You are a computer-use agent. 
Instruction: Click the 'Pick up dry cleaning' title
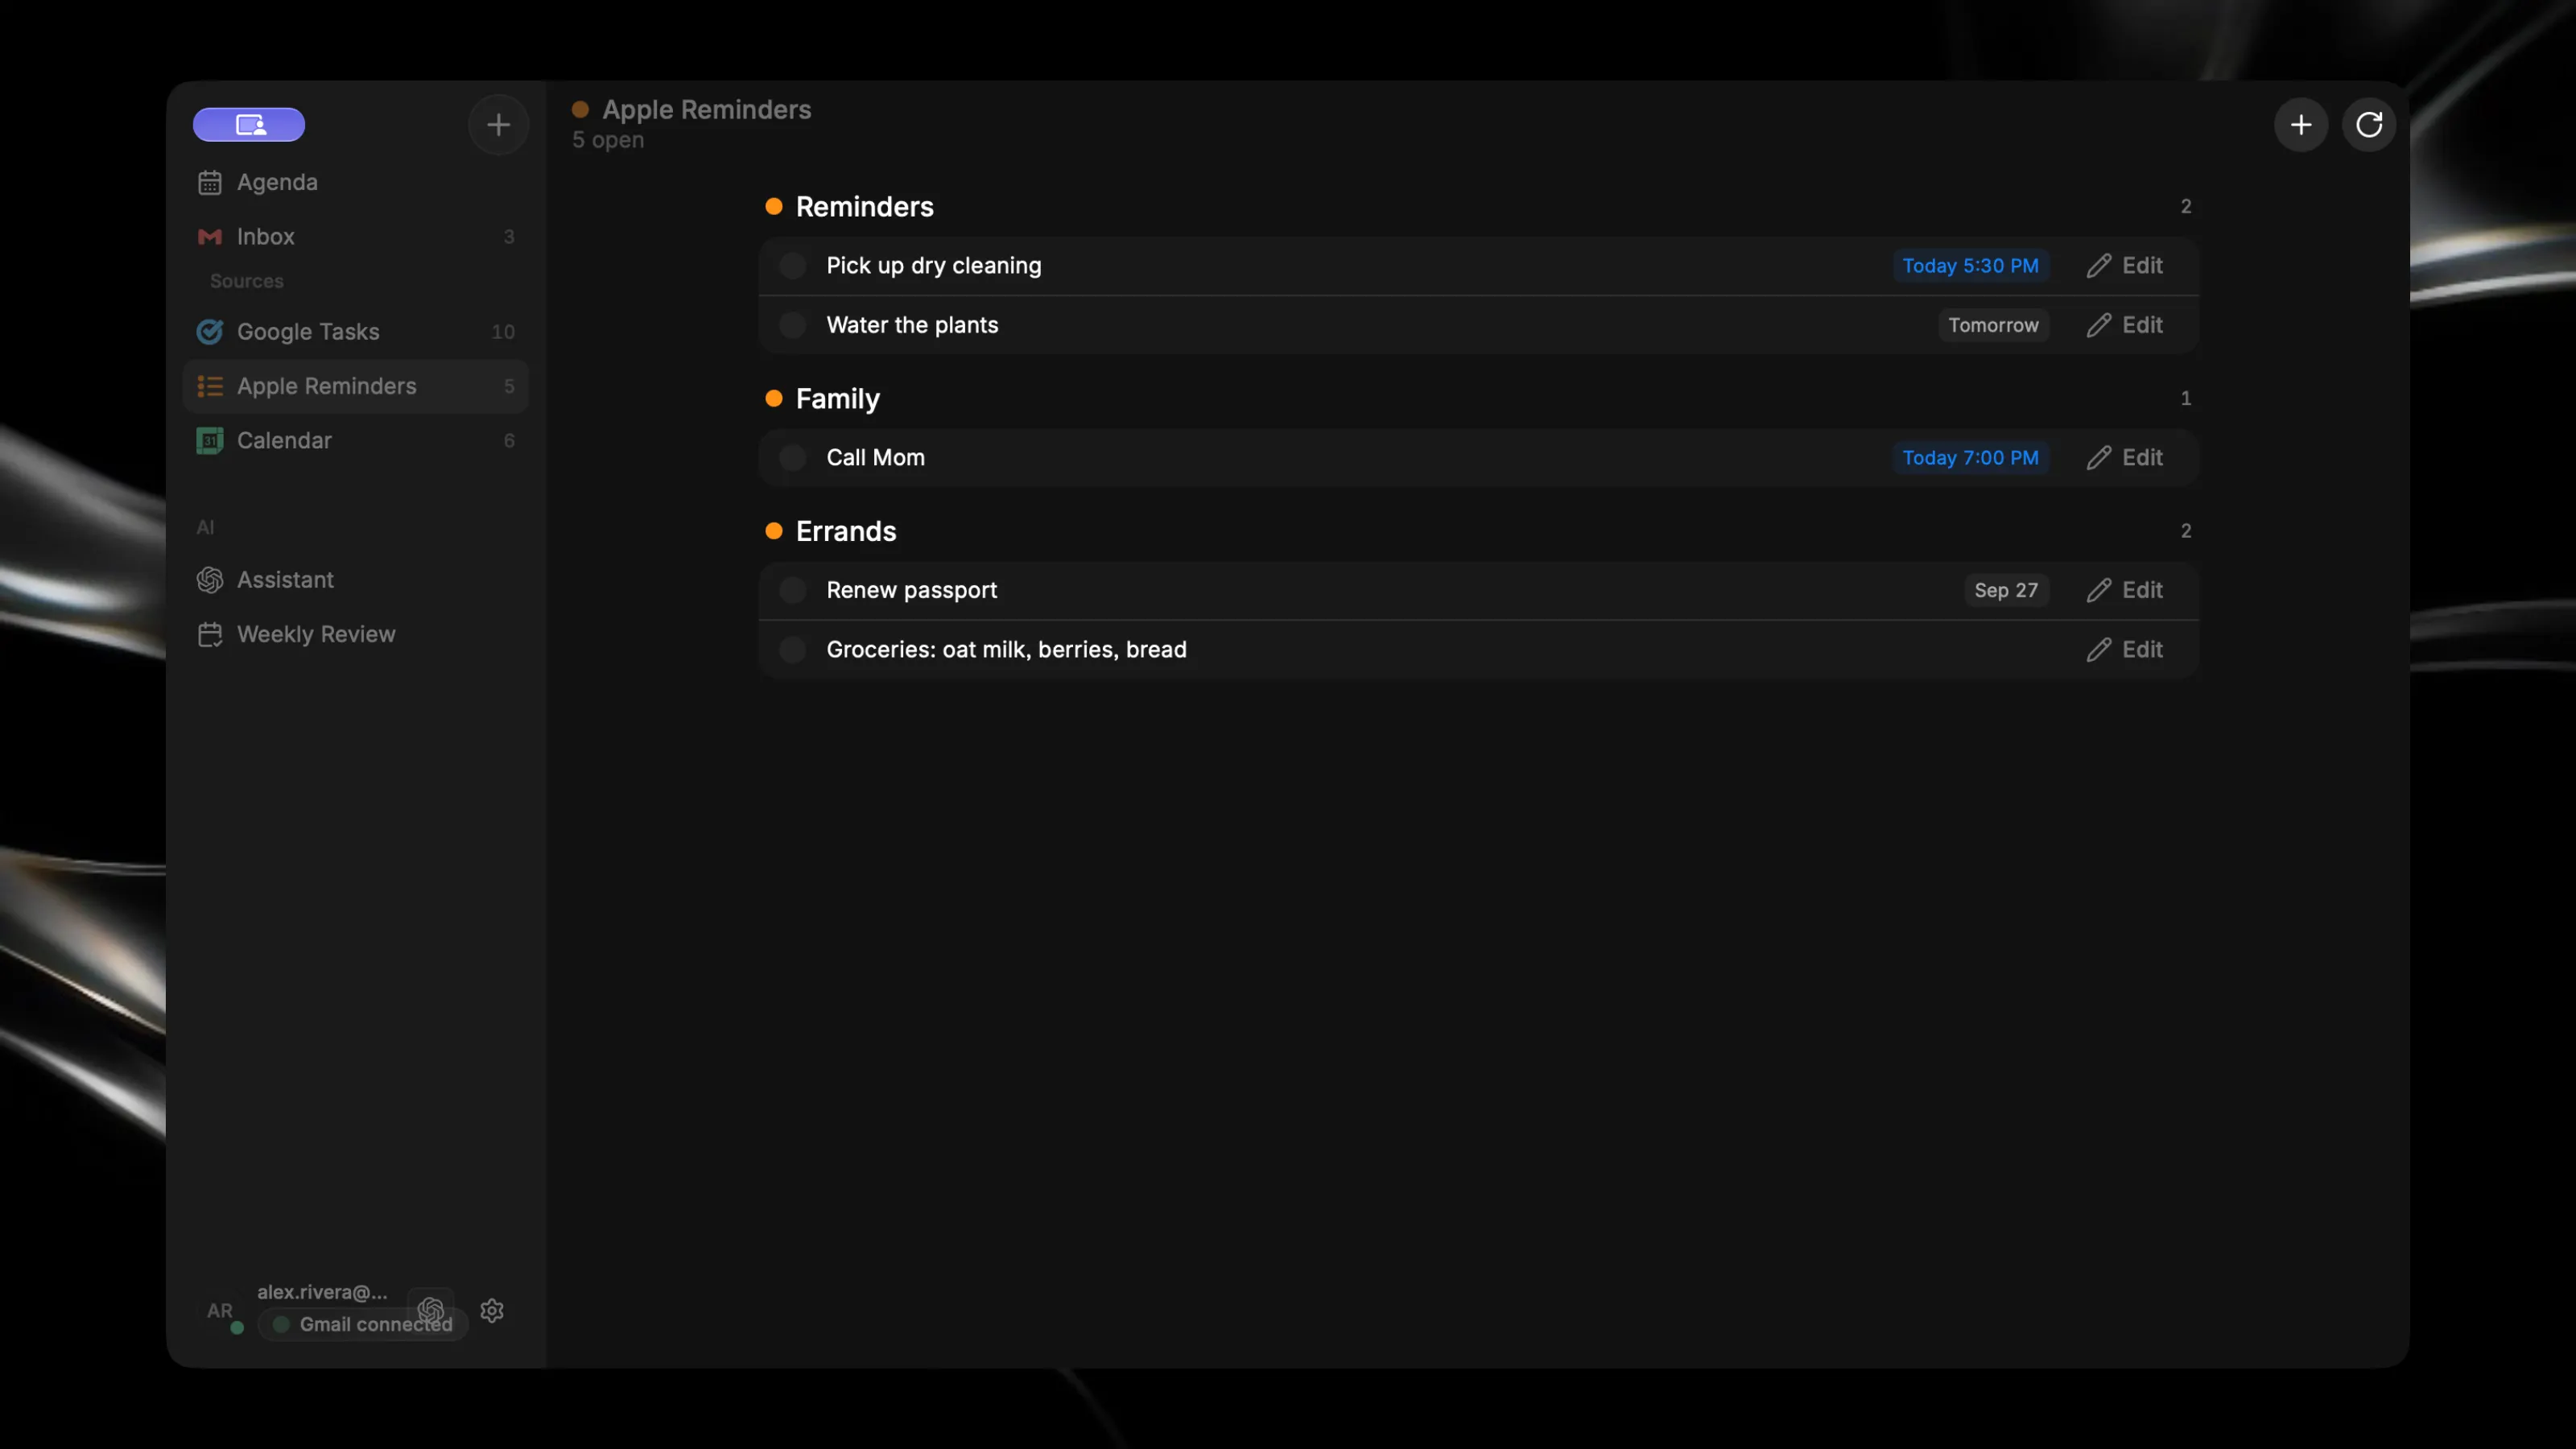point(934,265)
